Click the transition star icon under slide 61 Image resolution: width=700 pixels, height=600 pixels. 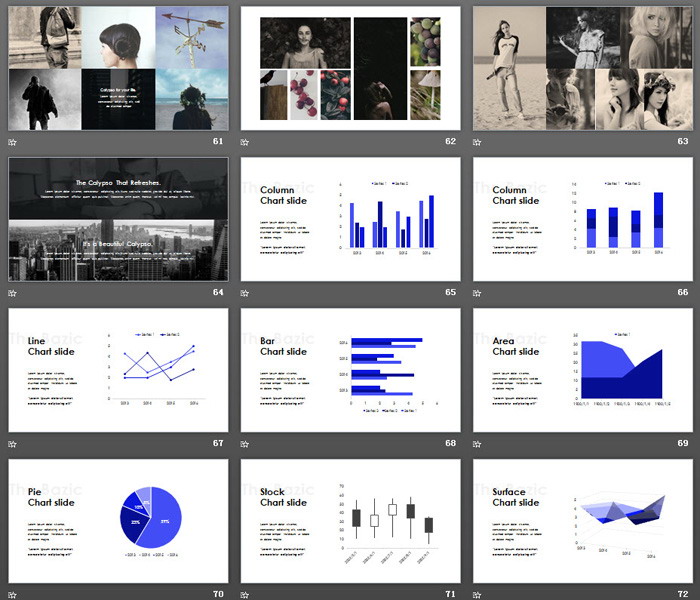12,142
